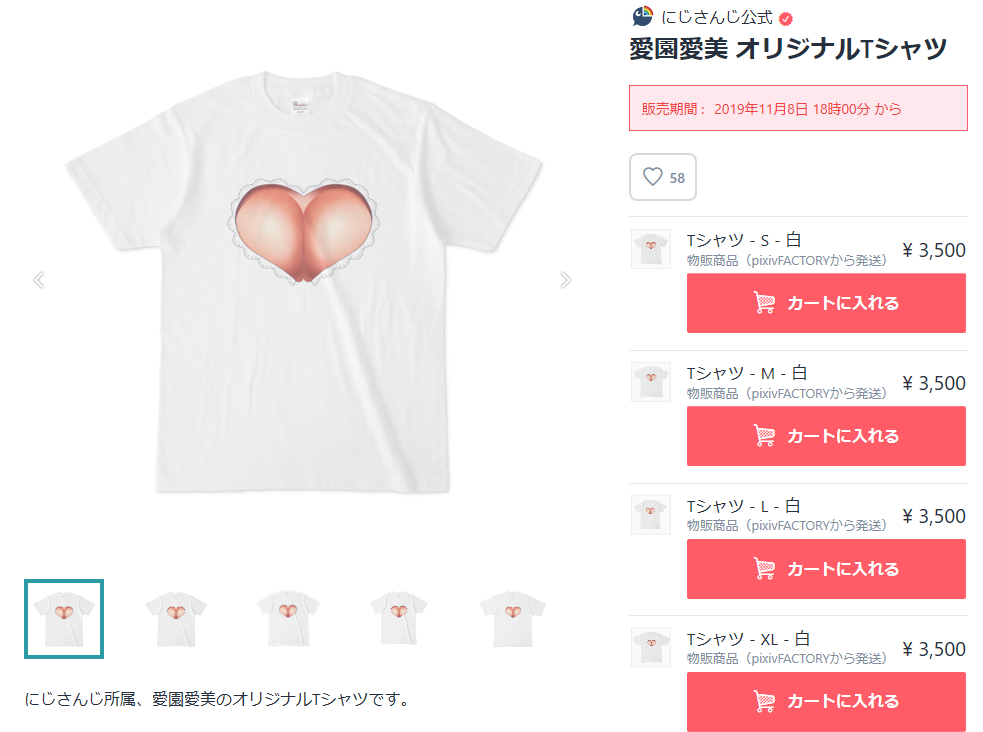The image size is (983, 732).
Task: Show next product image with right arrow
Action: 566,280
